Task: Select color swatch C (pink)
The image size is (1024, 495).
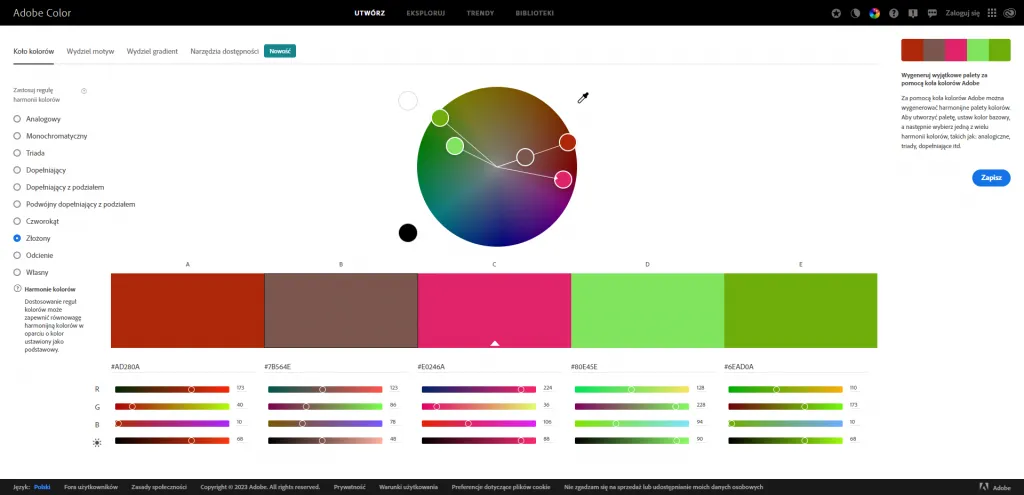Action: point(494,310)
